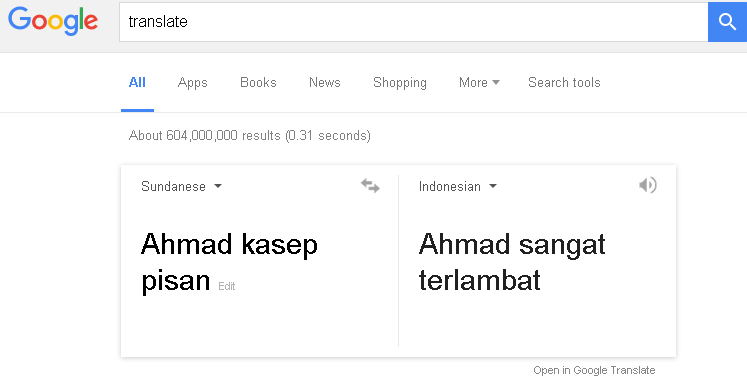Screen dimensions: 747x392
Task: Open the Indonesian target language dropdown
Action: [457, 186]
